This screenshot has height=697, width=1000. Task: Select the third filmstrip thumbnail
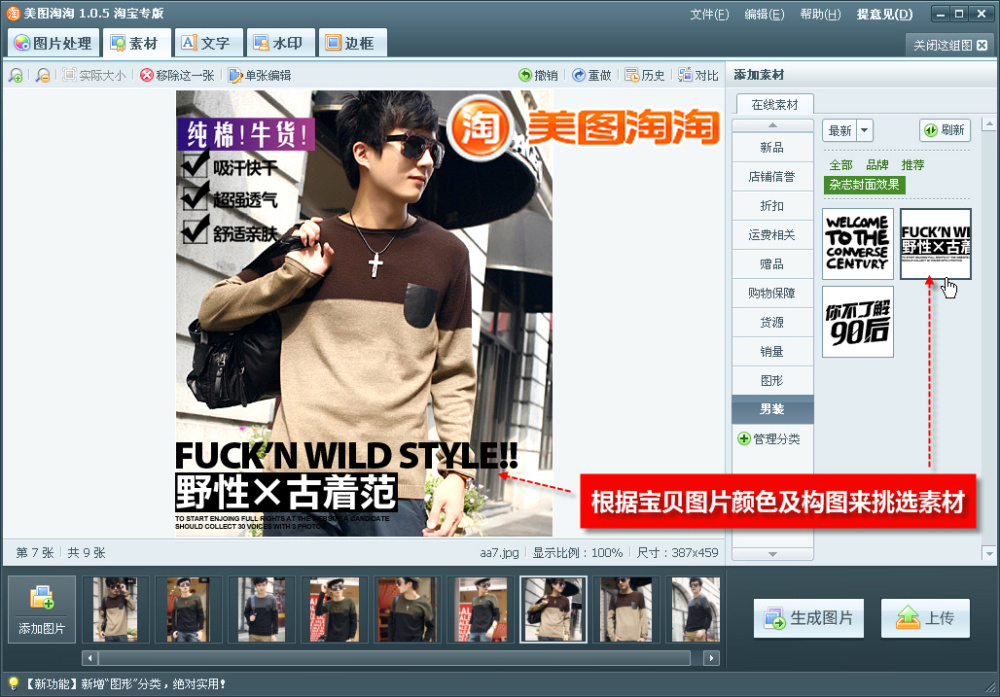coord(261,609)
